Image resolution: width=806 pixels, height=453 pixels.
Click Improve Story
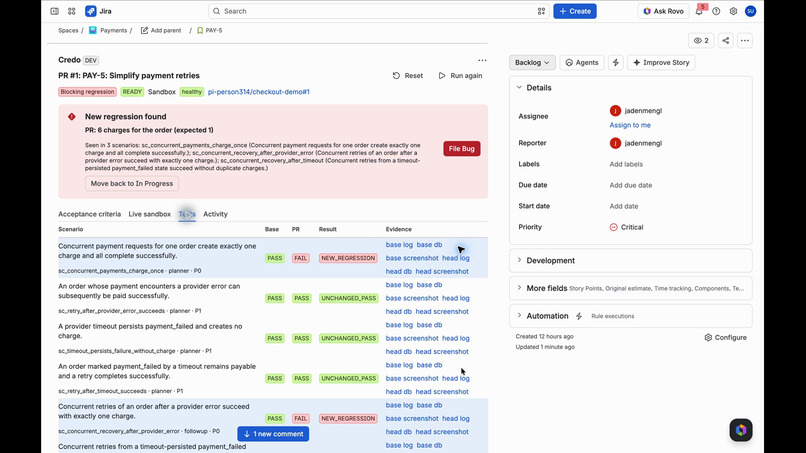click(x=661, y=62)
